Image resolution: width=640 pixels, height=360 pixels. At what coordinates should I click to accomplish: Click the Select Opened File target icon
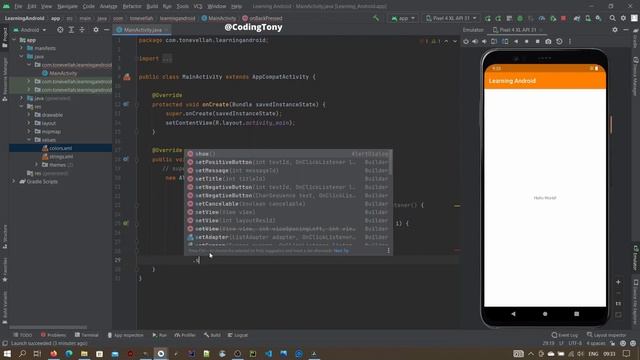(60, 30)
